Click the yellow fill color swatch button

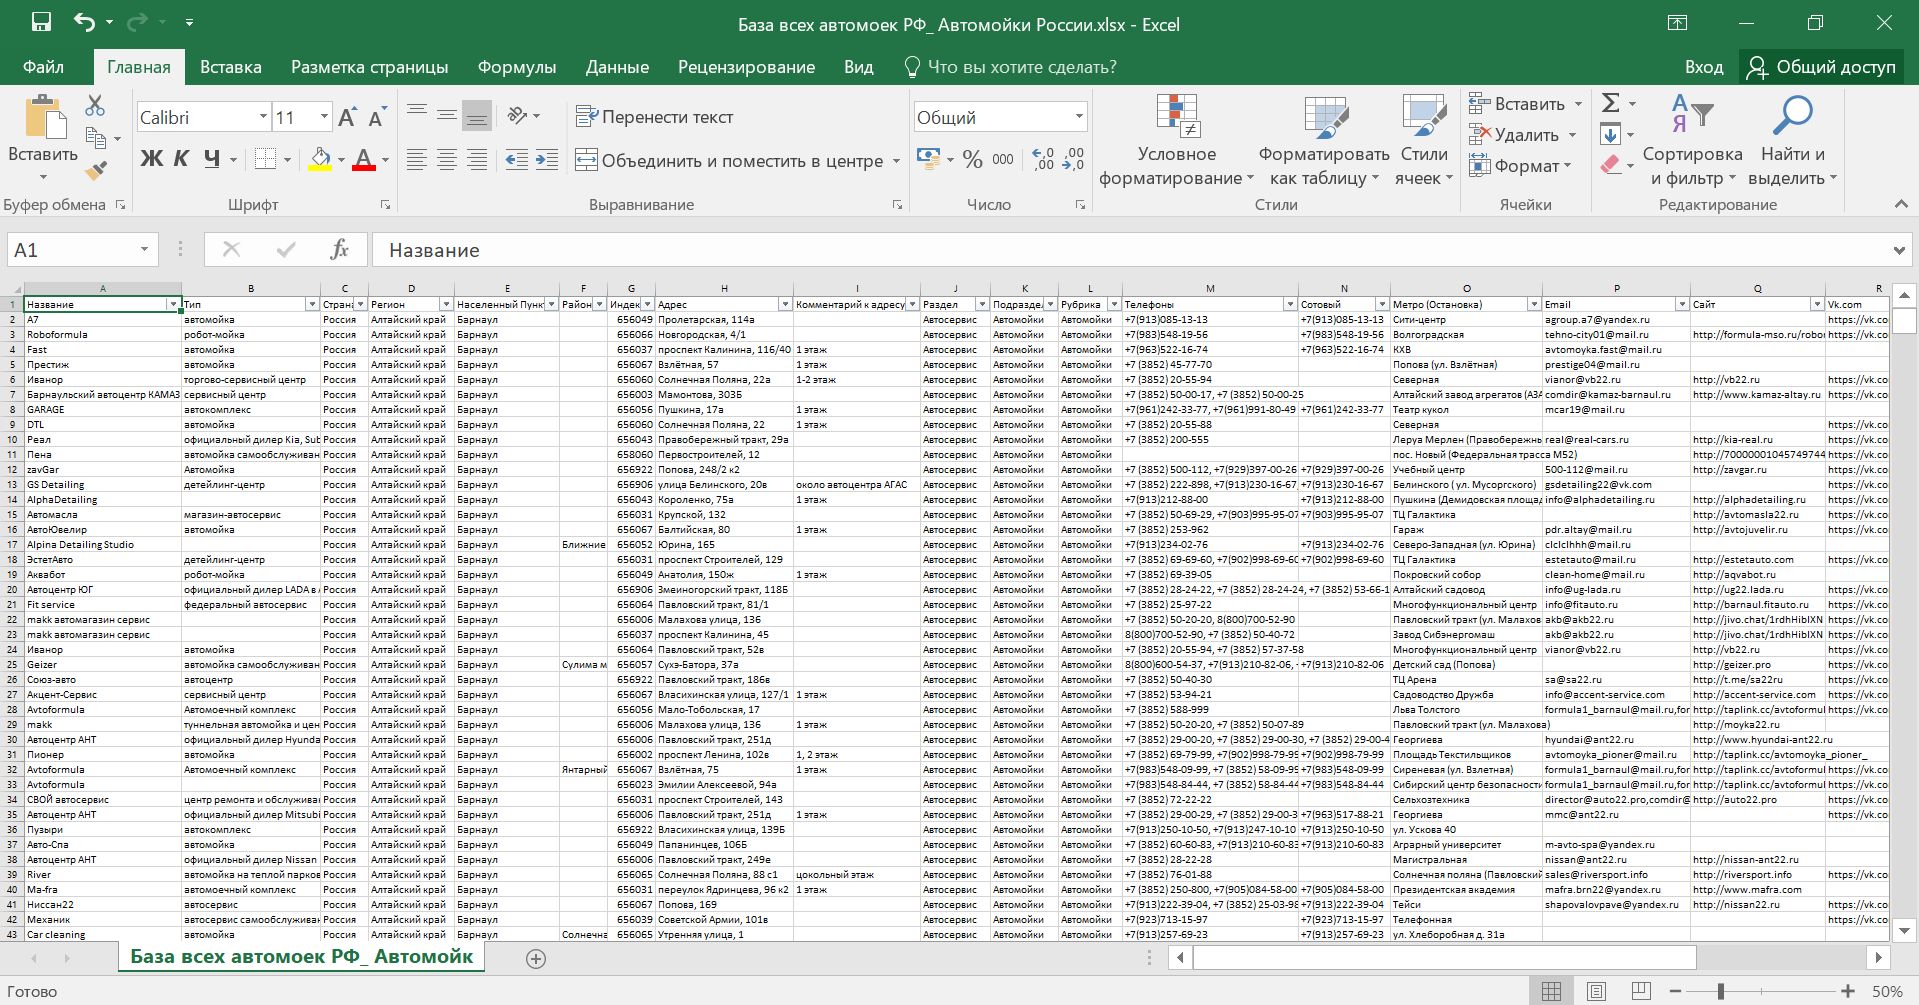(320, 159)
